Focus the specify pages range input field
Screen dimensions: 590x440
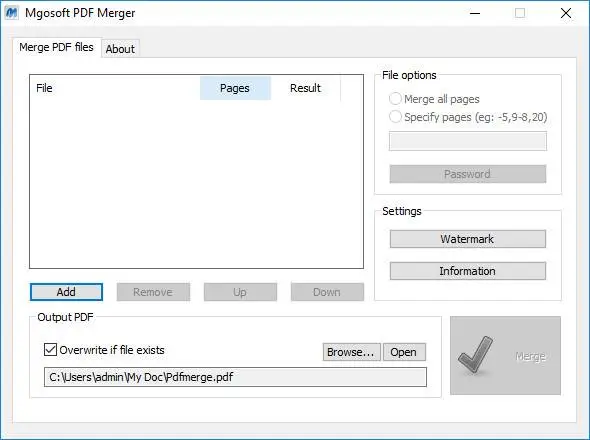tap(468, 141)
